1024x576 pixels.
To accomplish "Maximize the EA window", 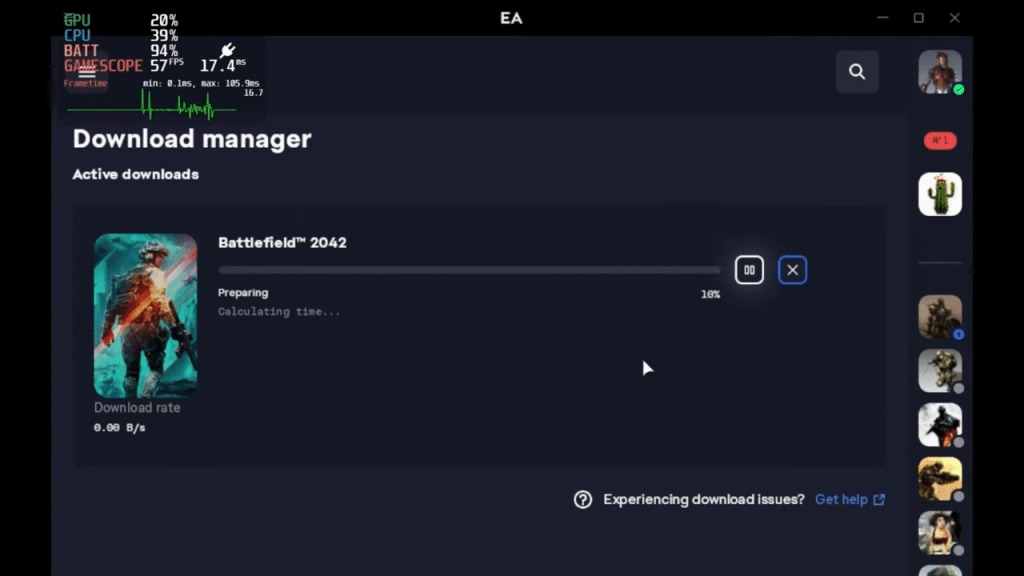I will [x=918, y=18].
